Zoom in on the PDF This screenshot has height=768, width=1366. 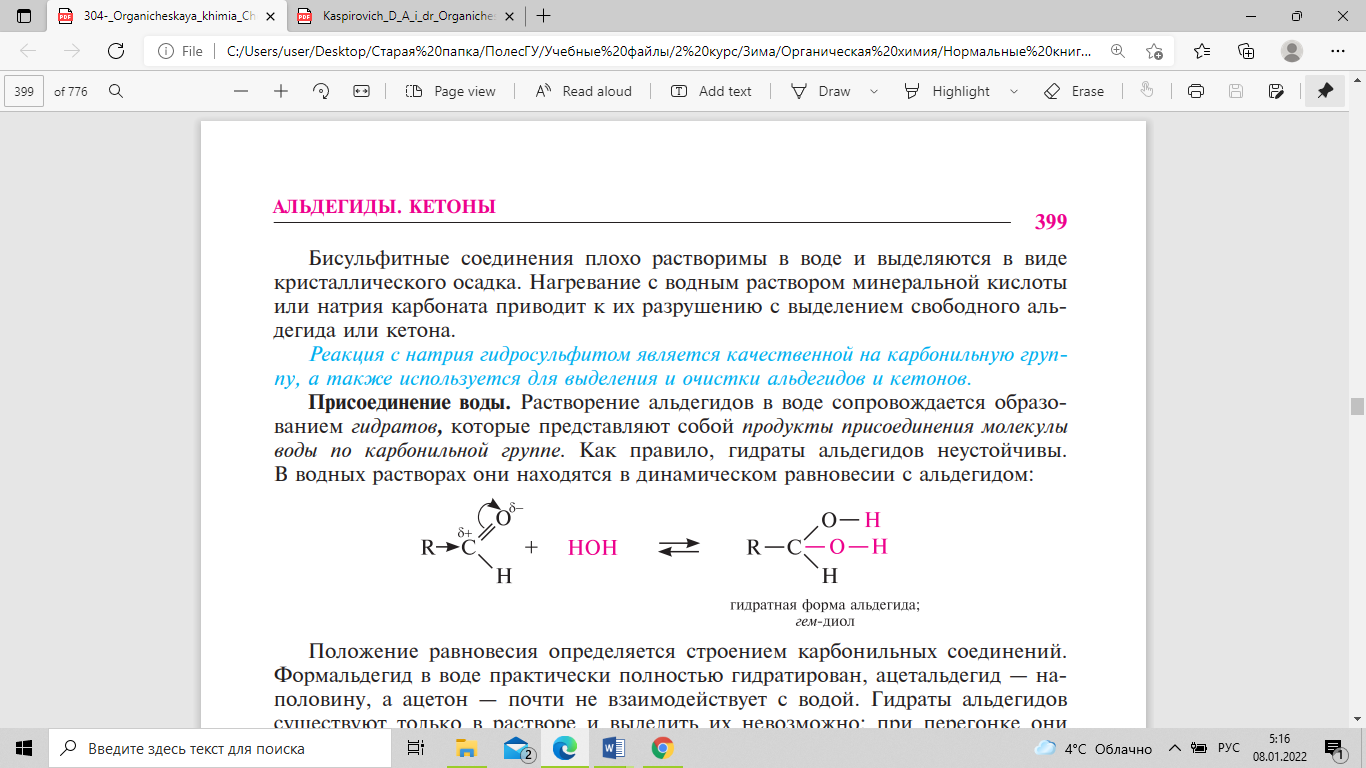click(281, 91)
